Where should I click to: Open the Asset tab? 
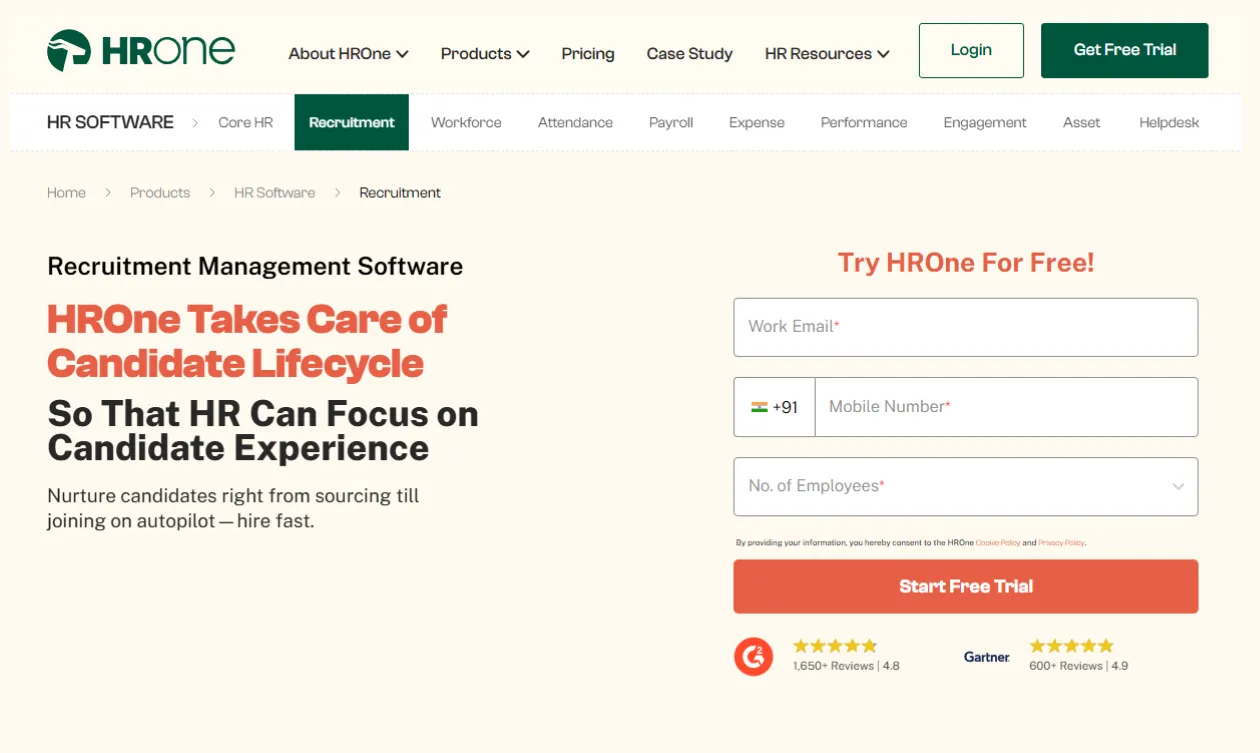(x=1081, y=122)
